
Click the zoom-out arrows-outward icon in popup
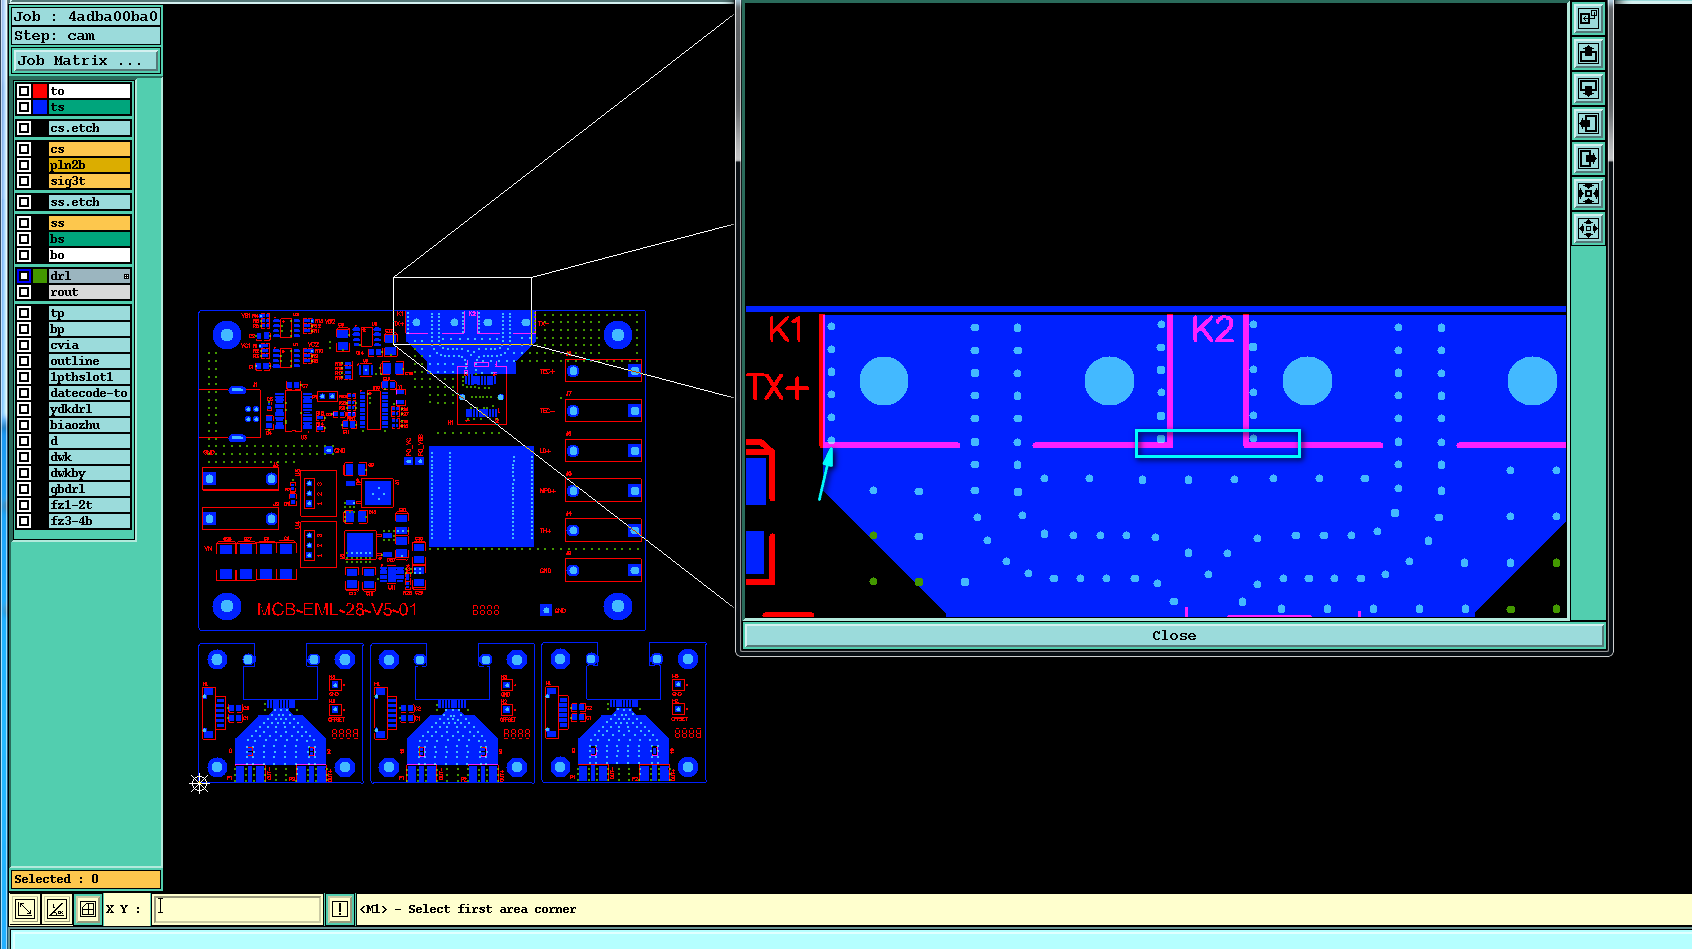[x=1588, y=228]
